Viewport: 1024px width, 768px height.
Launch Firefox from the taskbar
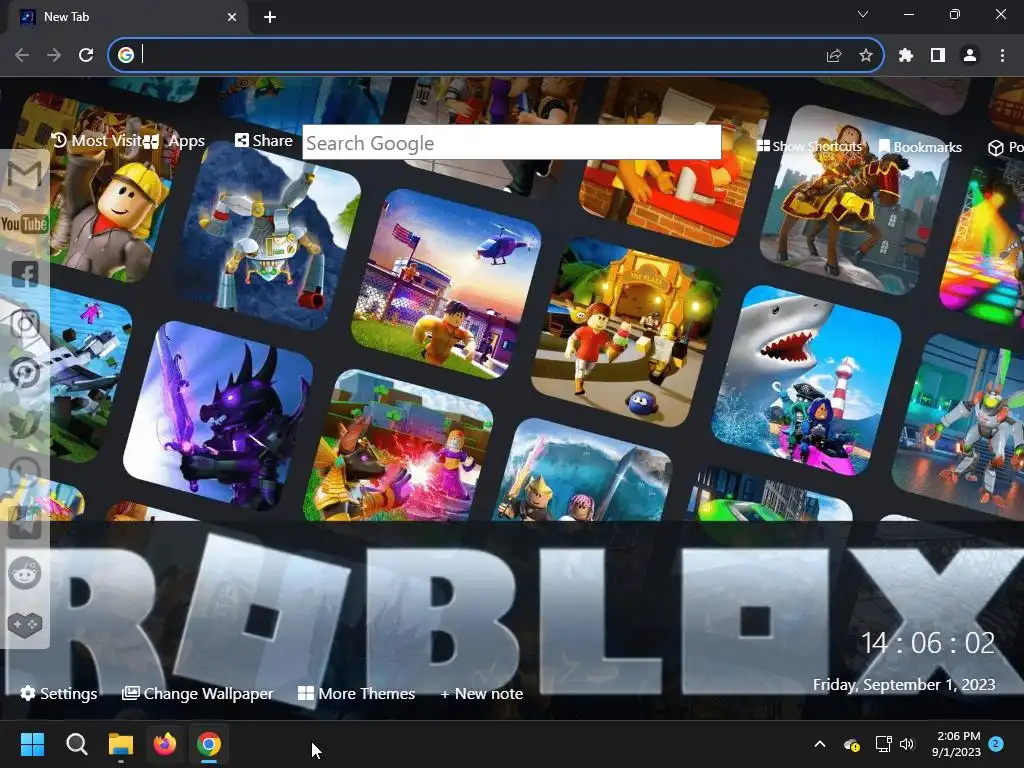click(165, 744)
